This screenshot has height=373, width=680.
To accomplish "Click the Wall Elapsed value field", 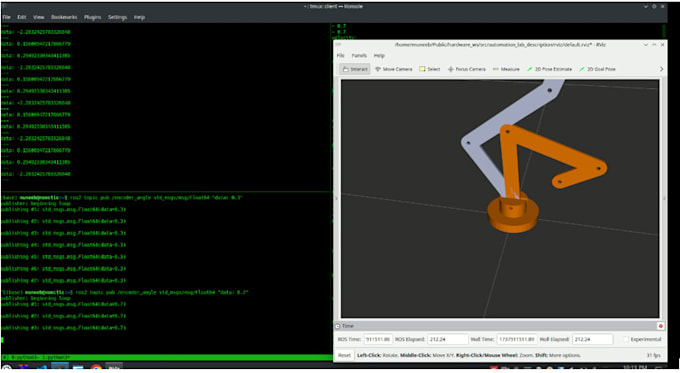I will [592, 339].
